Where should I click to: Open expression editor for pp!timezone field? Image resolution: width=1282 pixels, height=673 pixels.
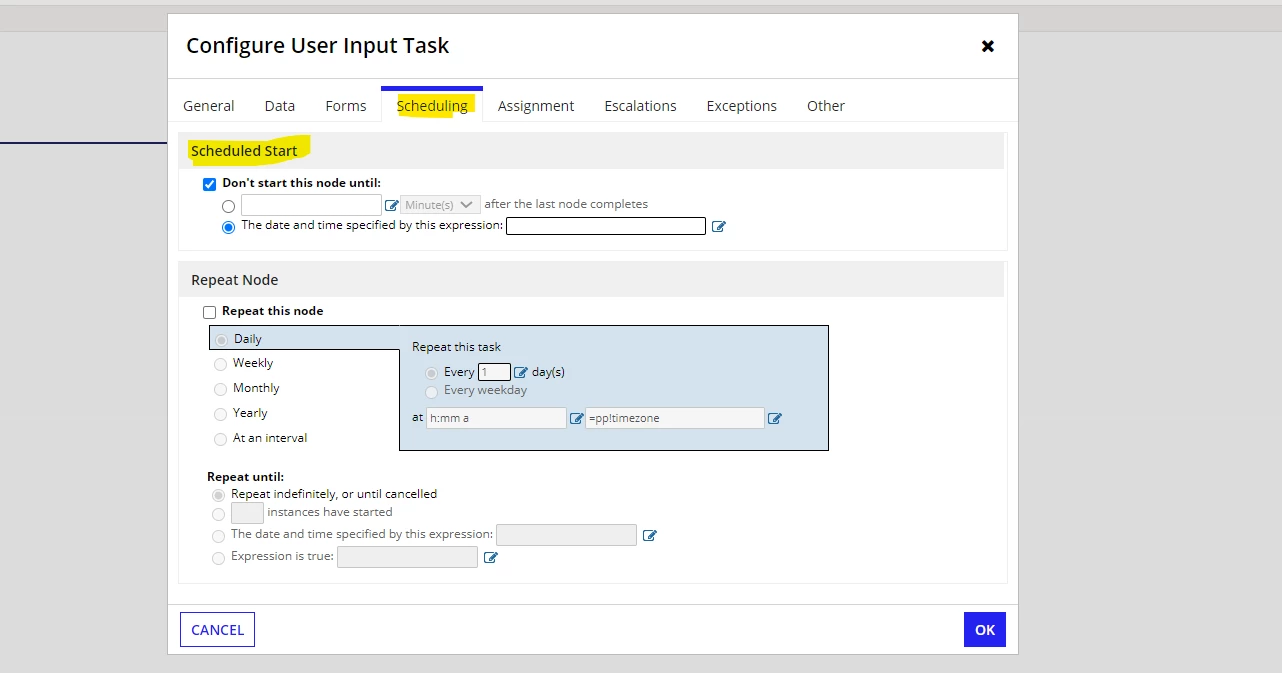coord(774,419)
